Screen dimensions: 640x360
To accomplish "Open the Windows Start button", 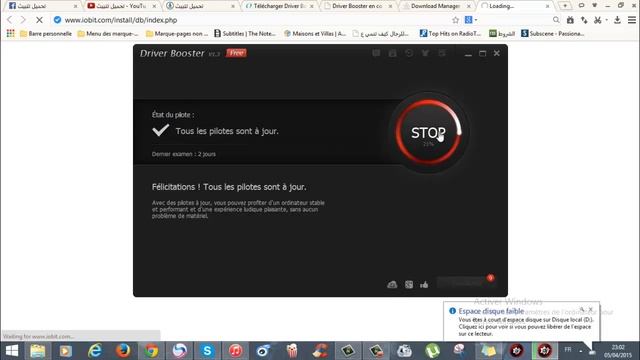I will click(11, 351).
